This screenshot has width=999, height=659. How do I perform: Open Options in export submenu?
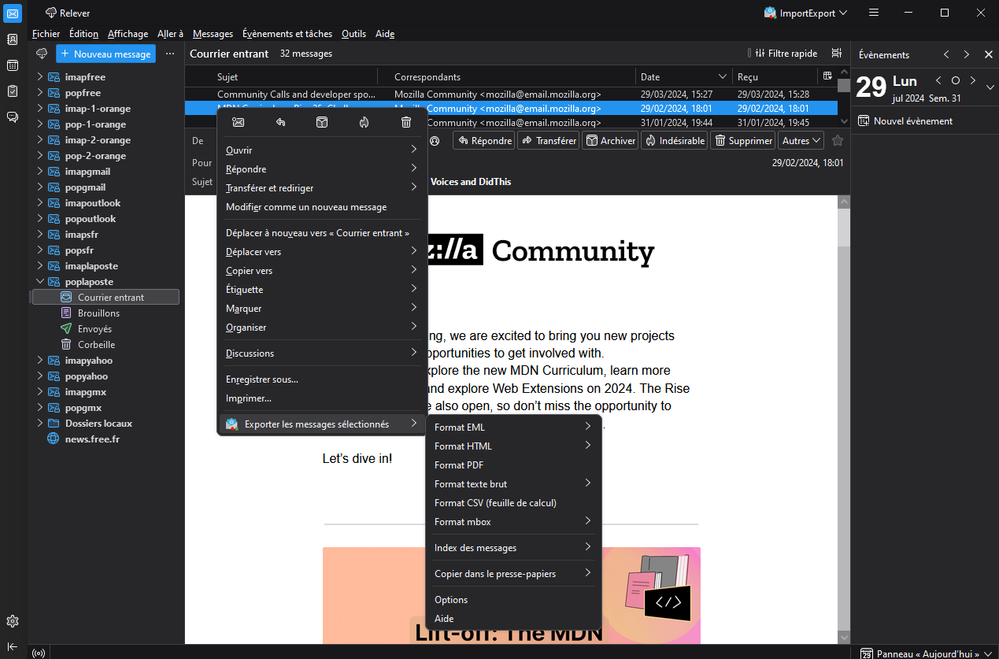coord(513,600)
